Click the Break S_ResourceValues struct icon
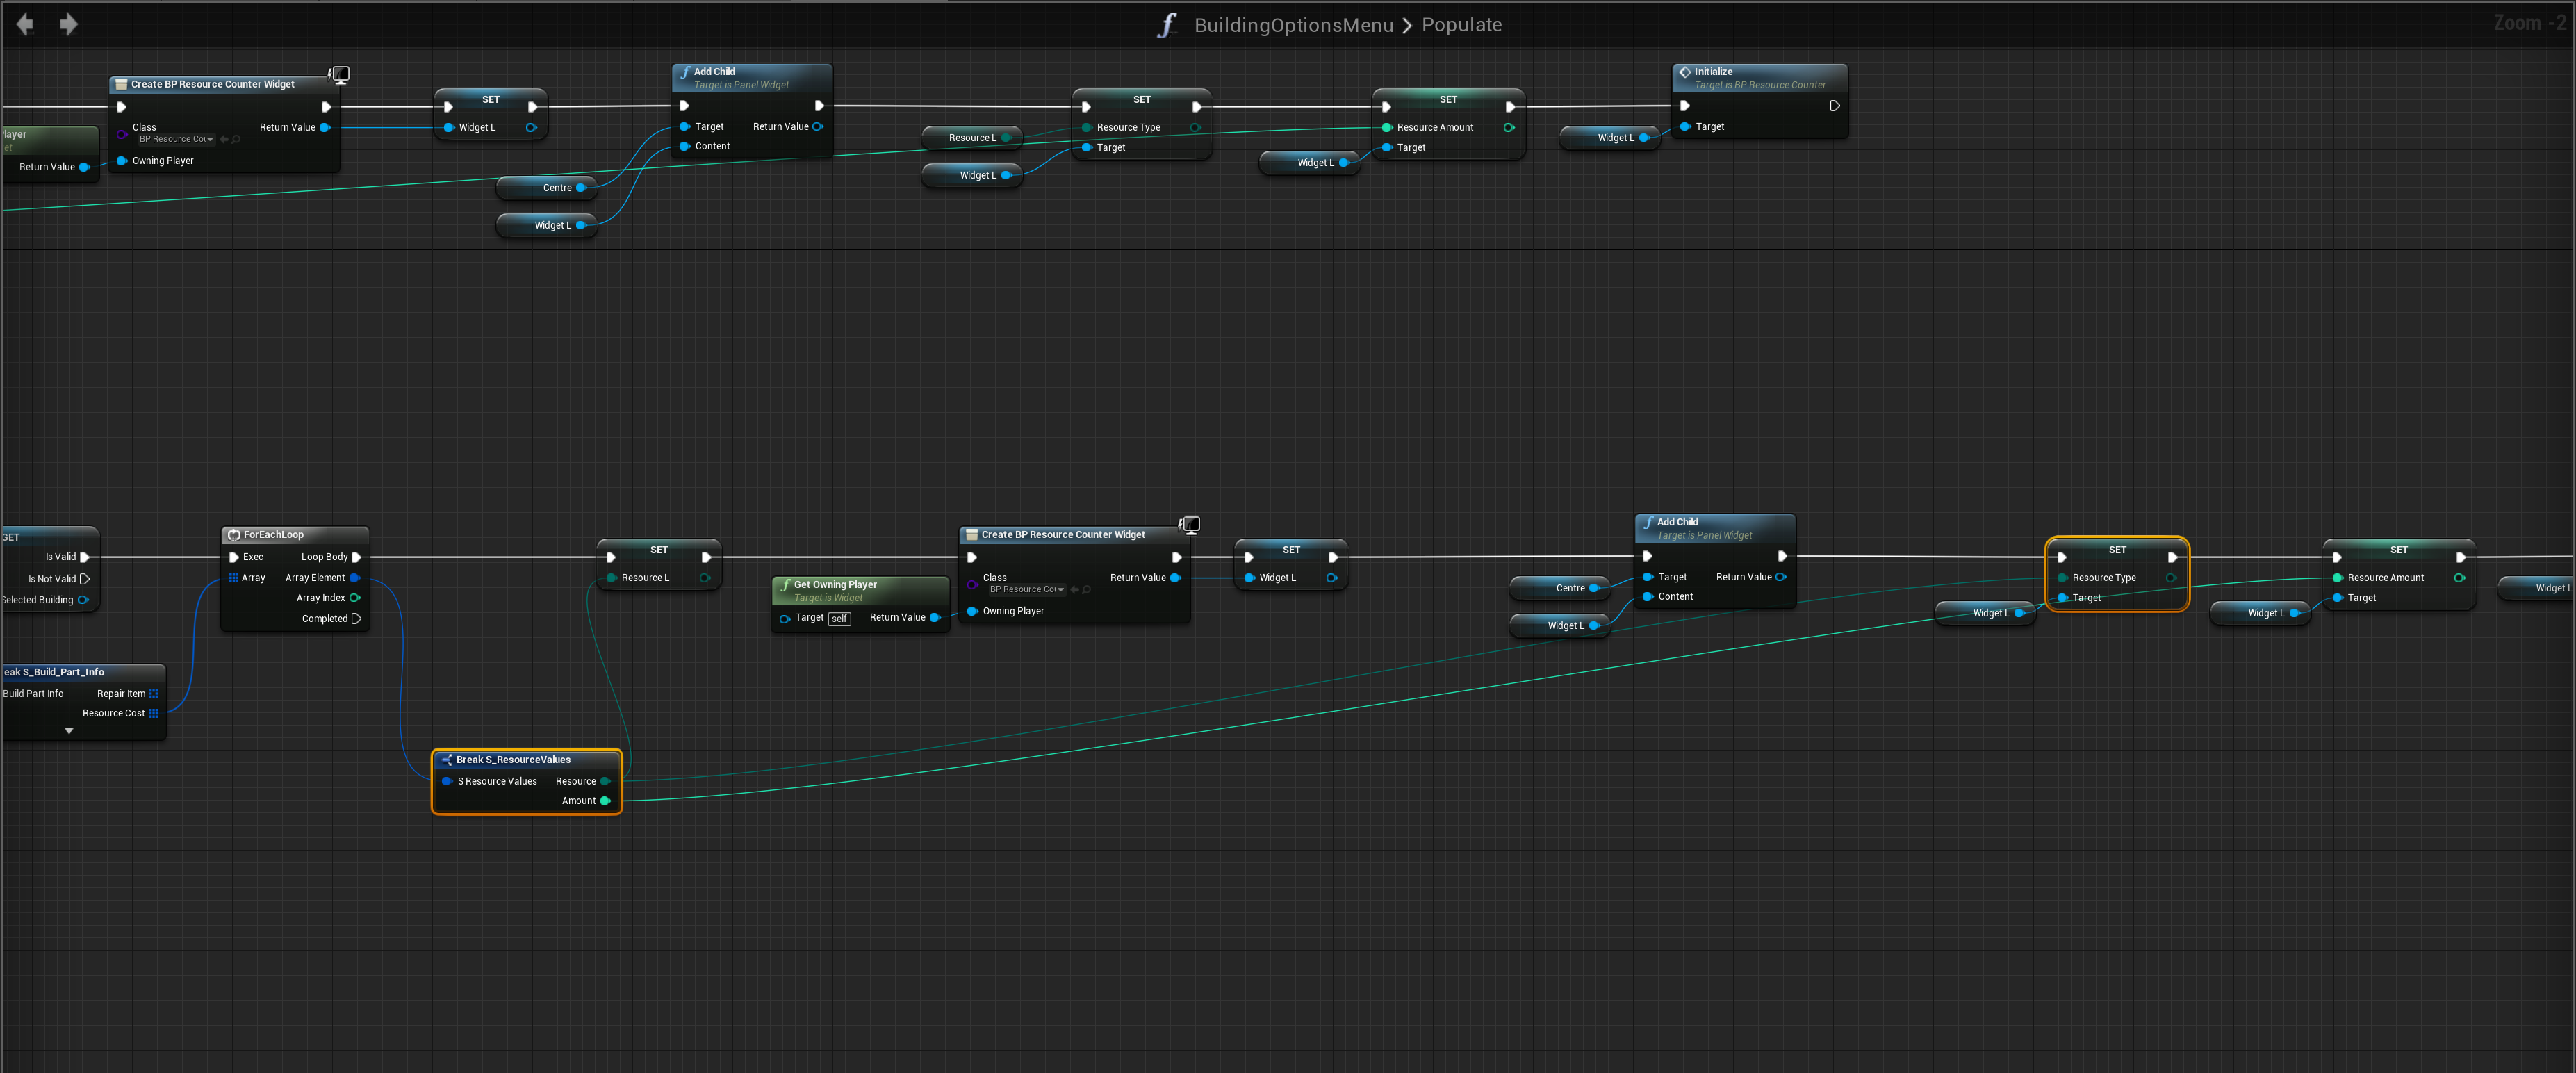 tap(447, 760)
